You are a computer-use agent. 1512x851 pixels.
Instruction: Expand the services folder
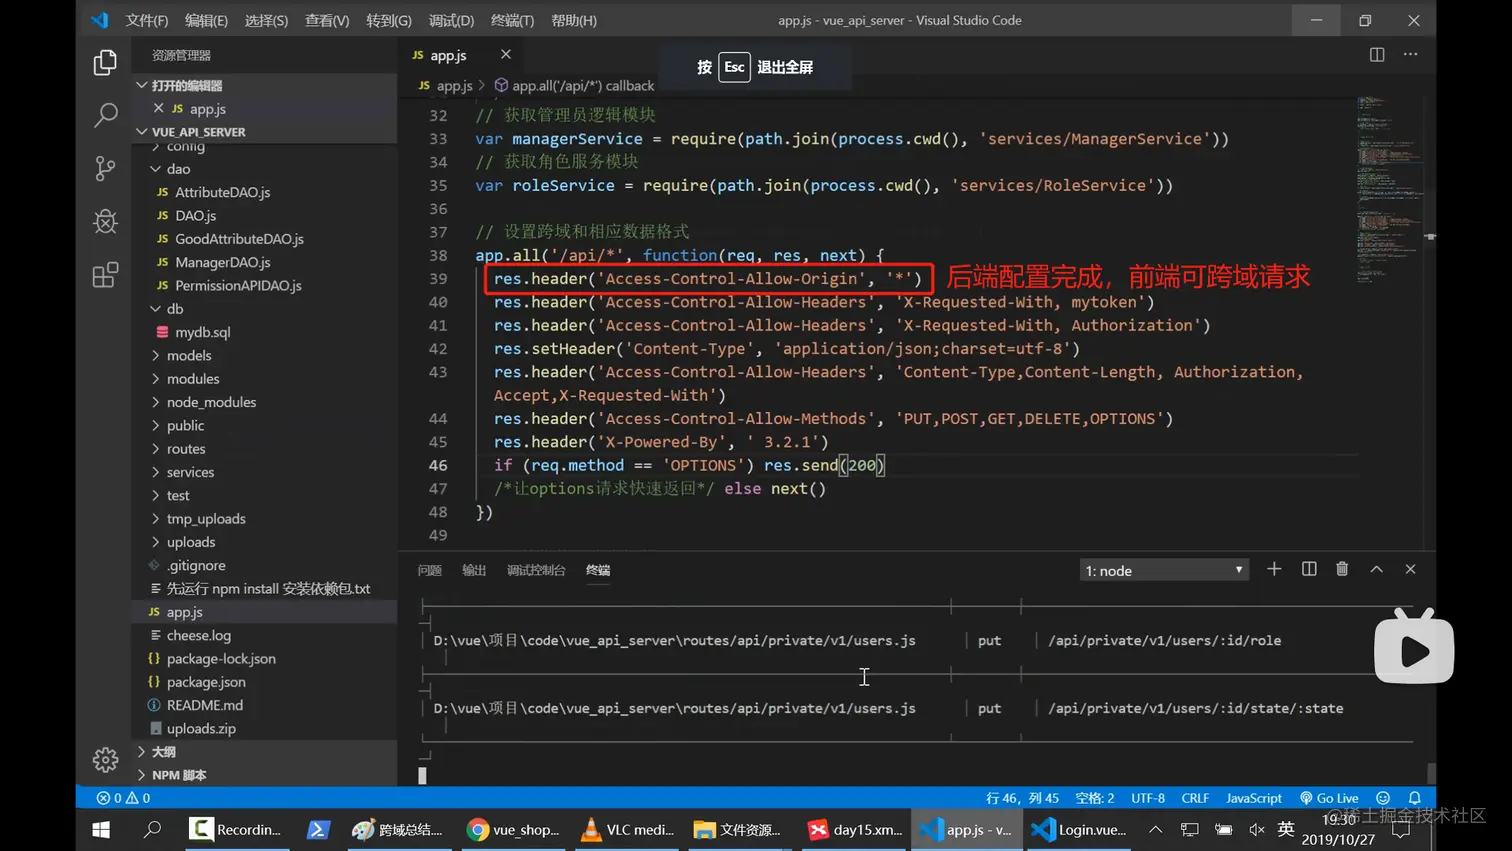(x=156, y=472)
